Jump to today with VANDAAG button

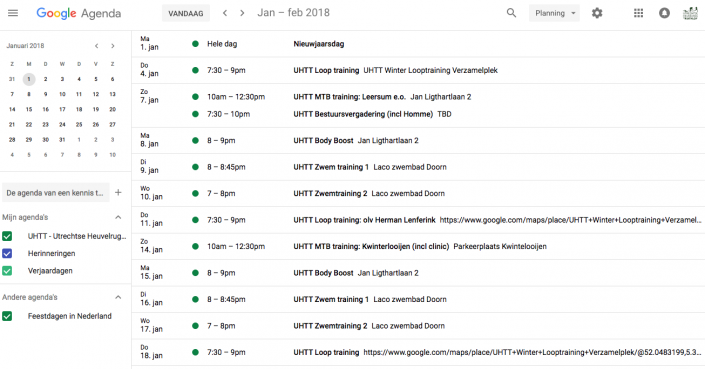(186, 13)
